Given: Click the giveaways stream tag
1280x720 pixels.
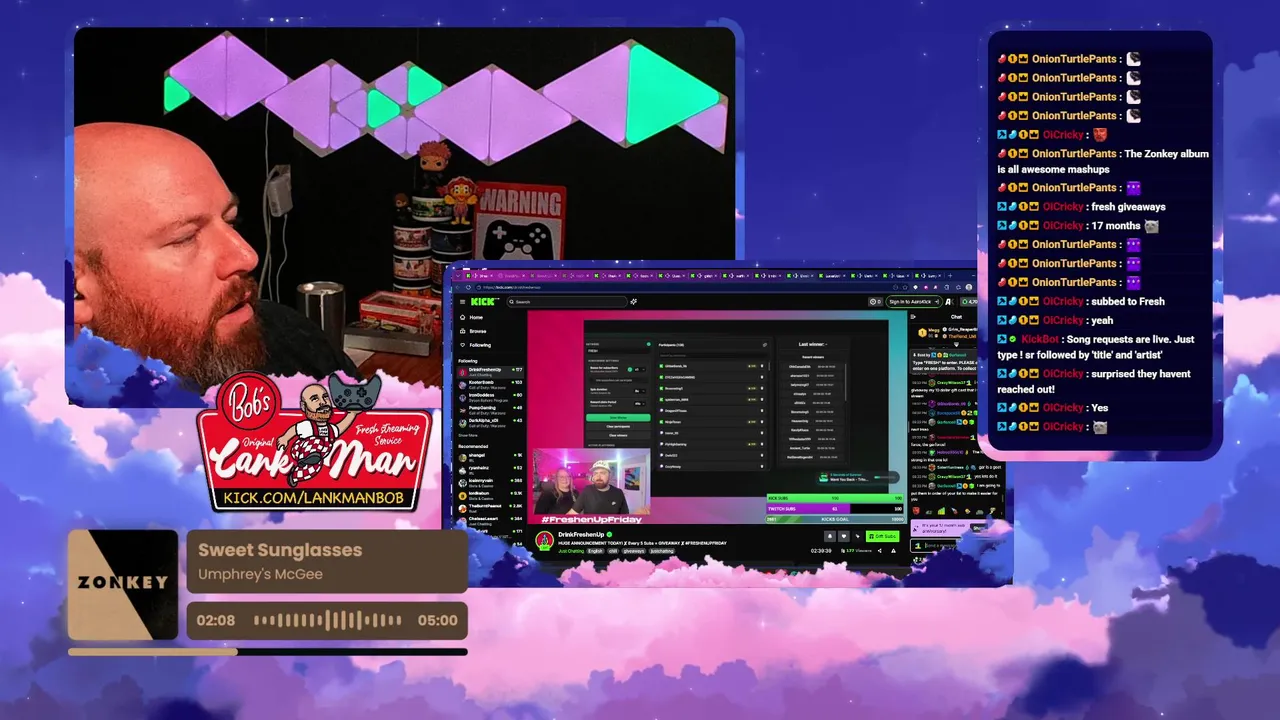Looking at the screenshot, I should point(634,551).
